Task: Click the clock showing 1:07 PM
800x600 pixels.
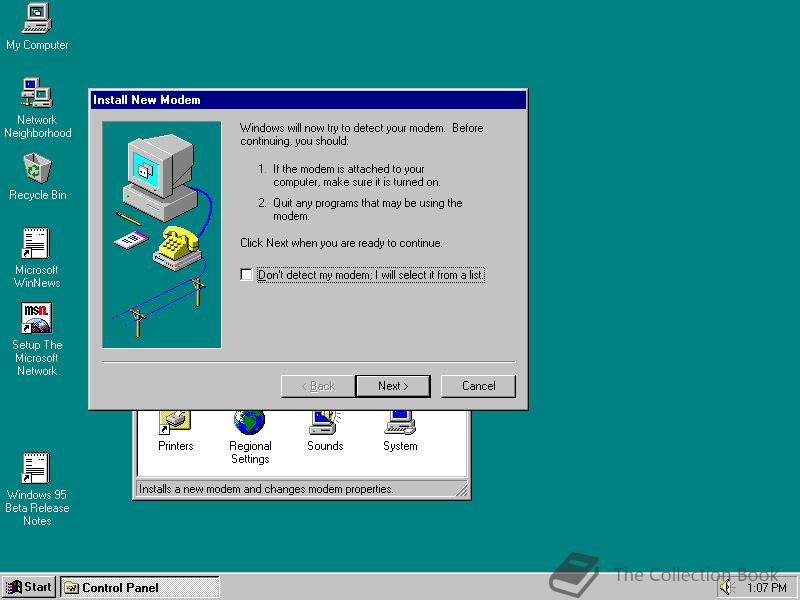Action: (x=766, y=588)
